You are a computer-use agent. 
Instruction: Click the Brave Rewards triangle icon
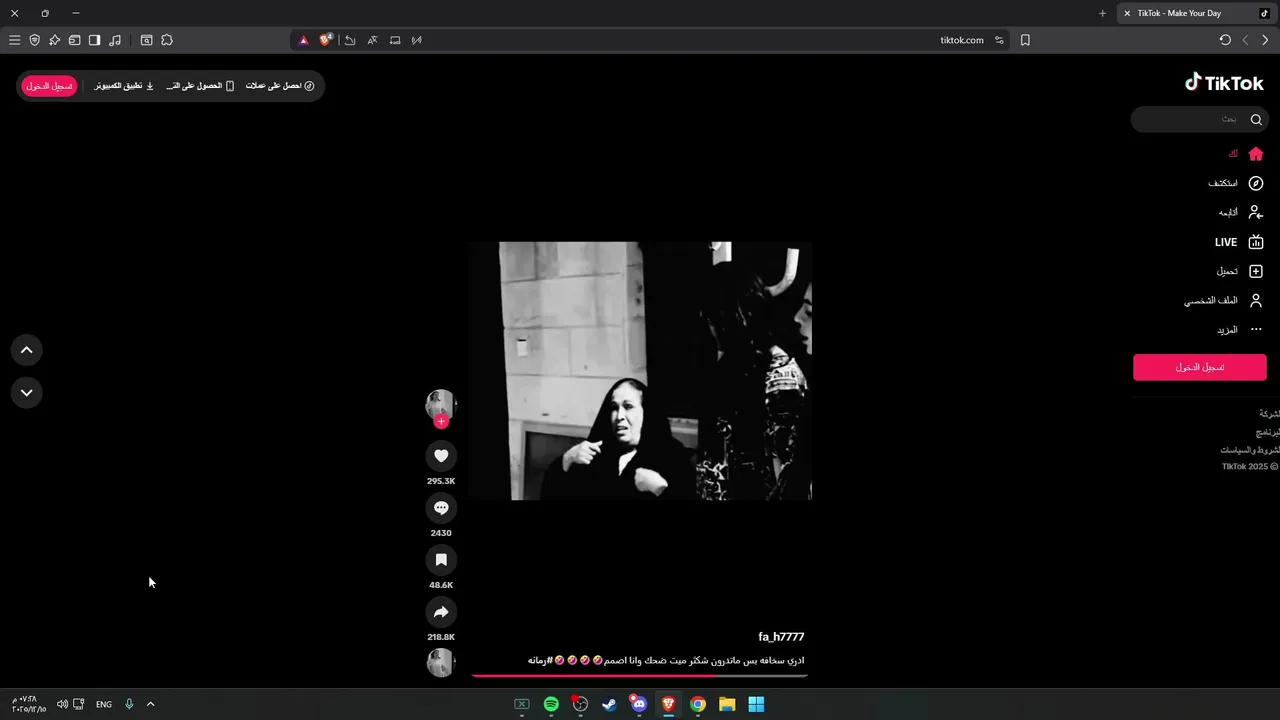coord(304,40)
